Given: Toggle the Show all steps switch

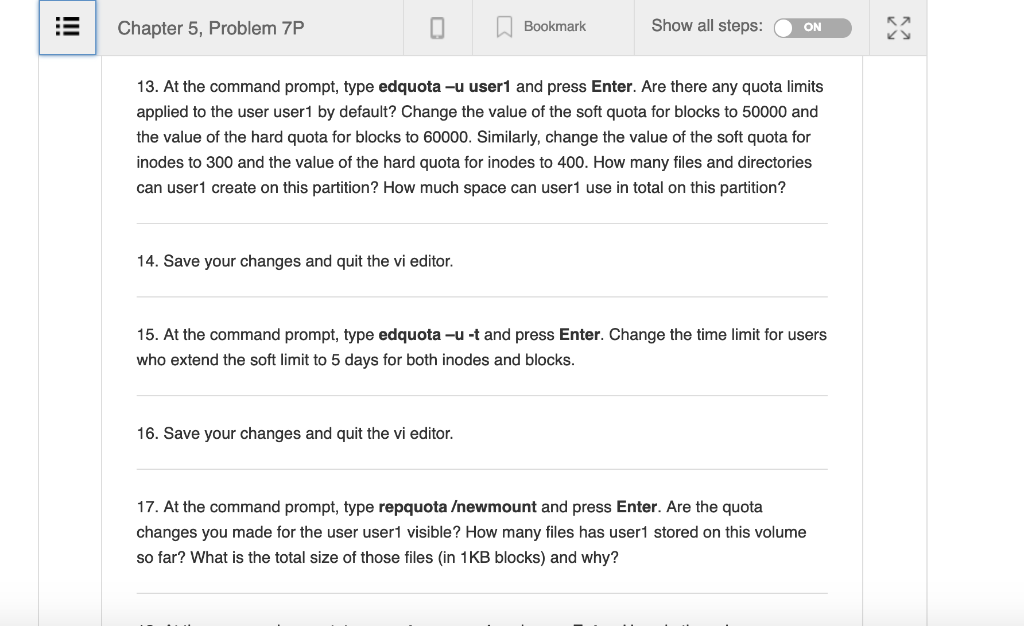Looking at the screenshot, I should (x=812, y=27).
